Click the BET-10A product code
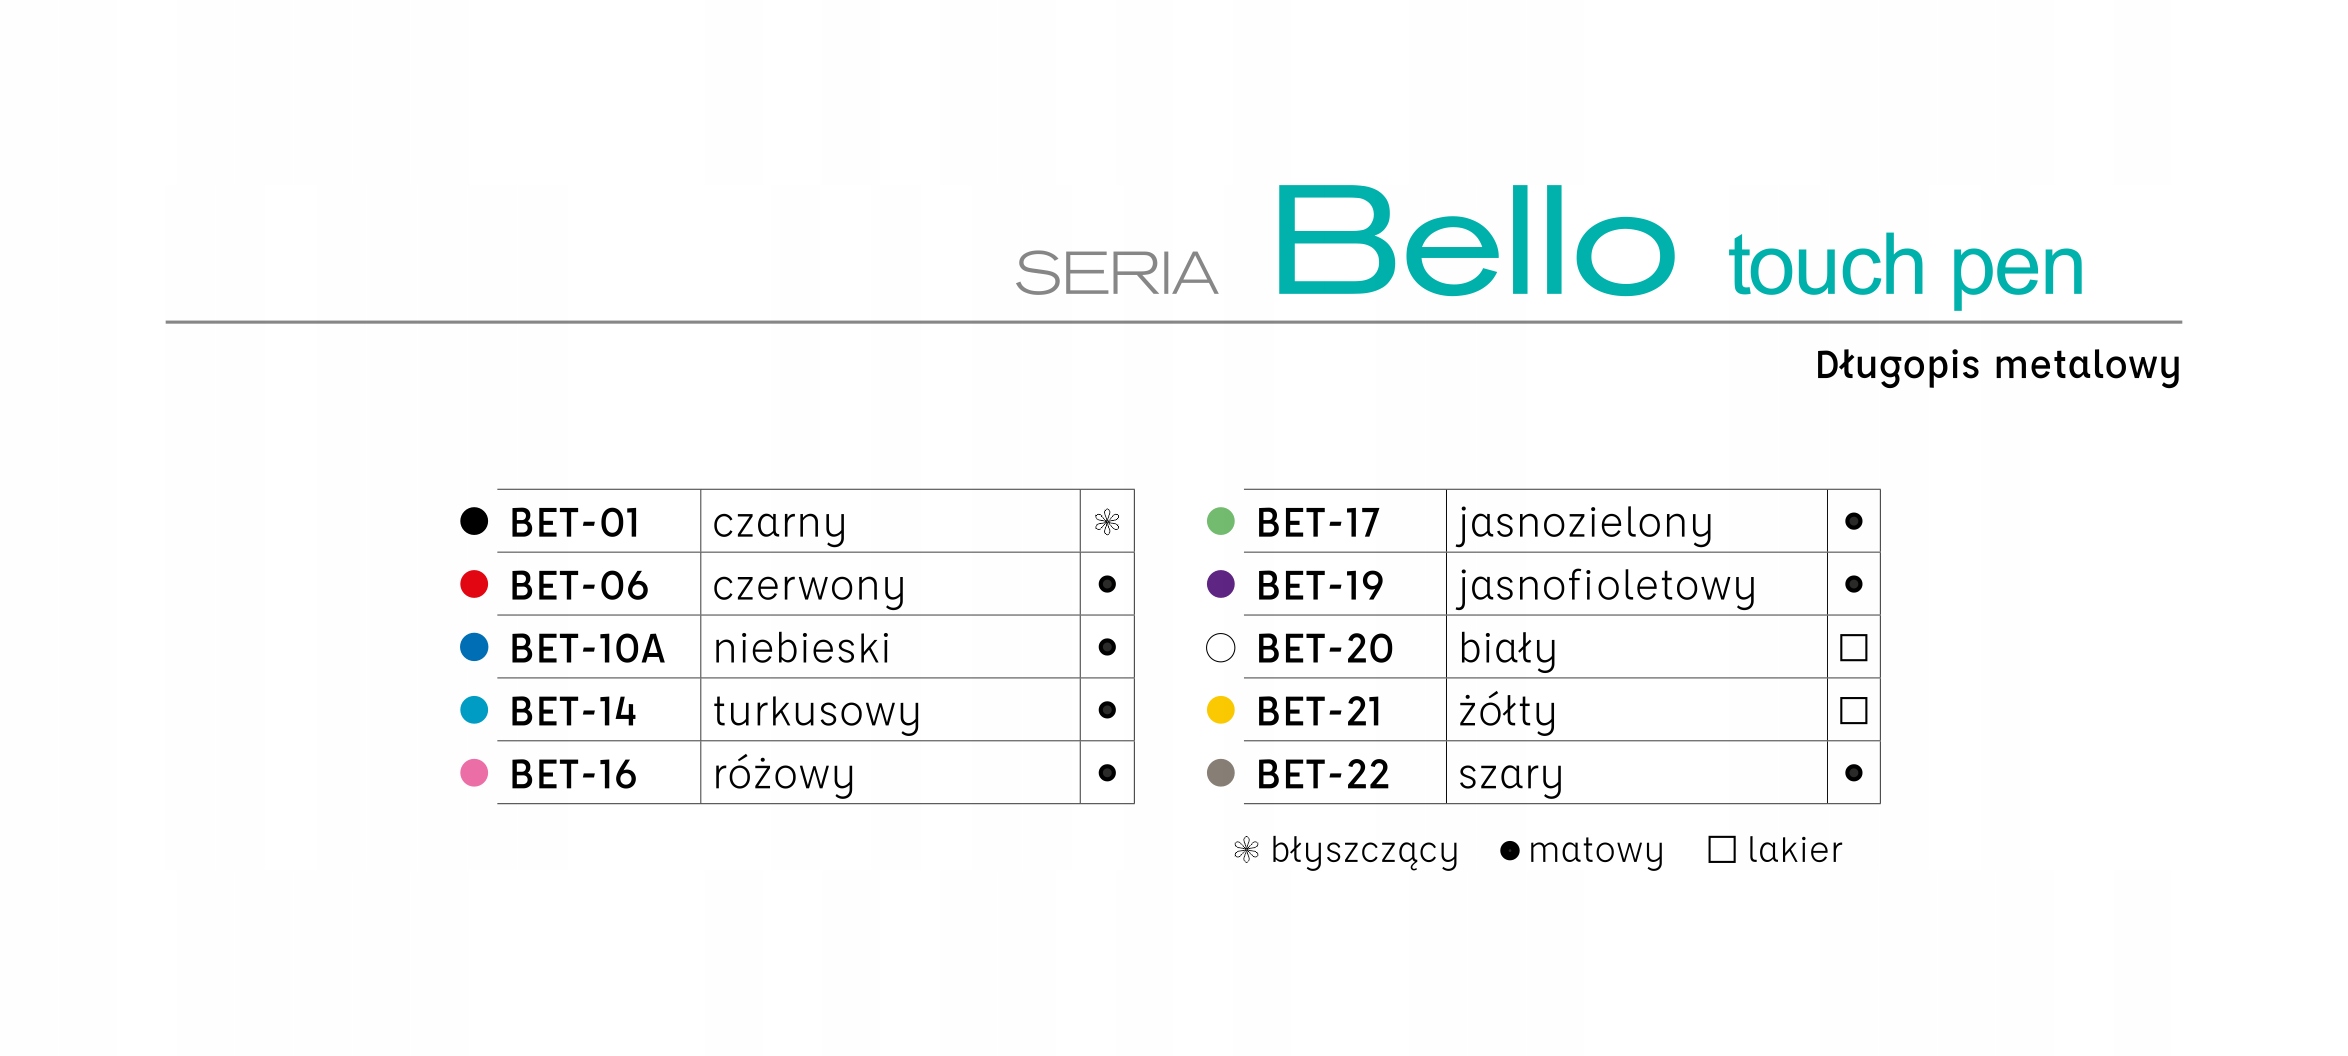Viewport: 2348px width, 1056px height. click(587, 649)
